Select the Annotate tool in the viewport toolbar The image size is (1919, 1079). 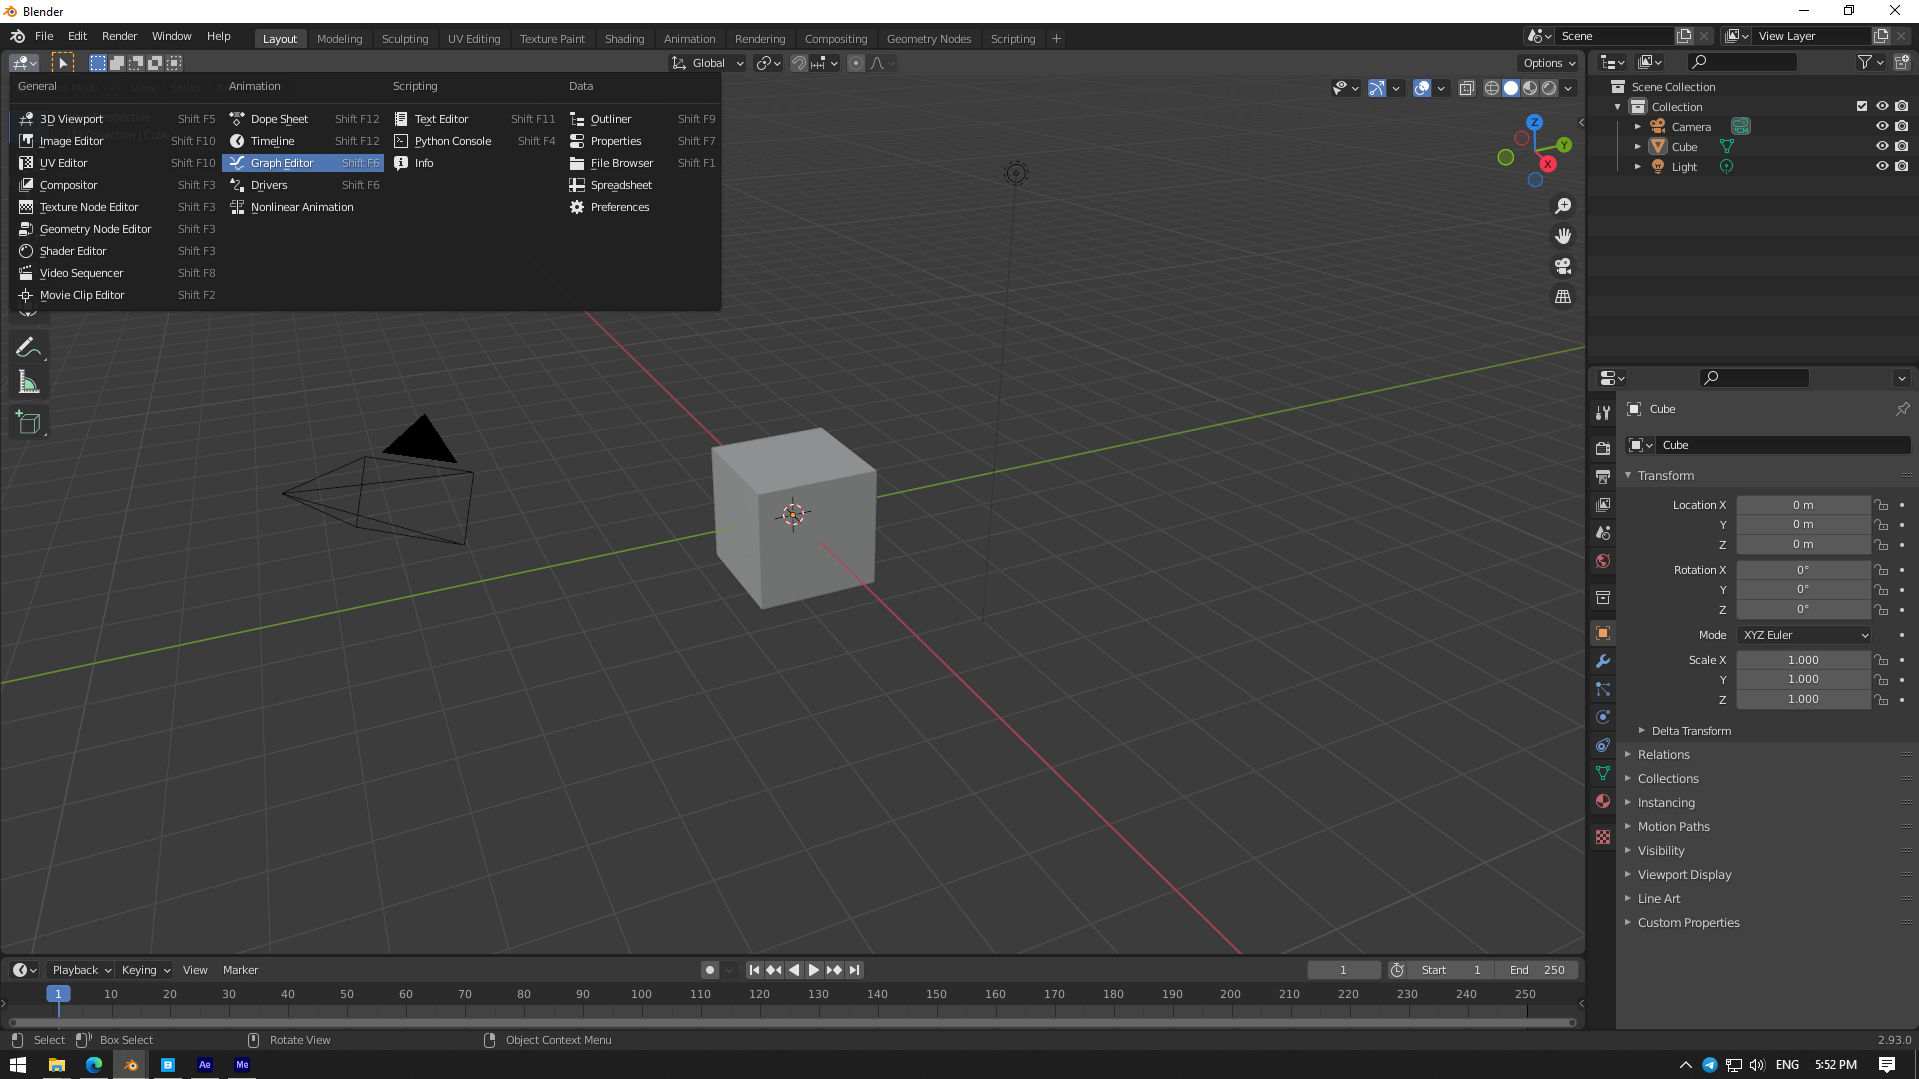point(28,347)
